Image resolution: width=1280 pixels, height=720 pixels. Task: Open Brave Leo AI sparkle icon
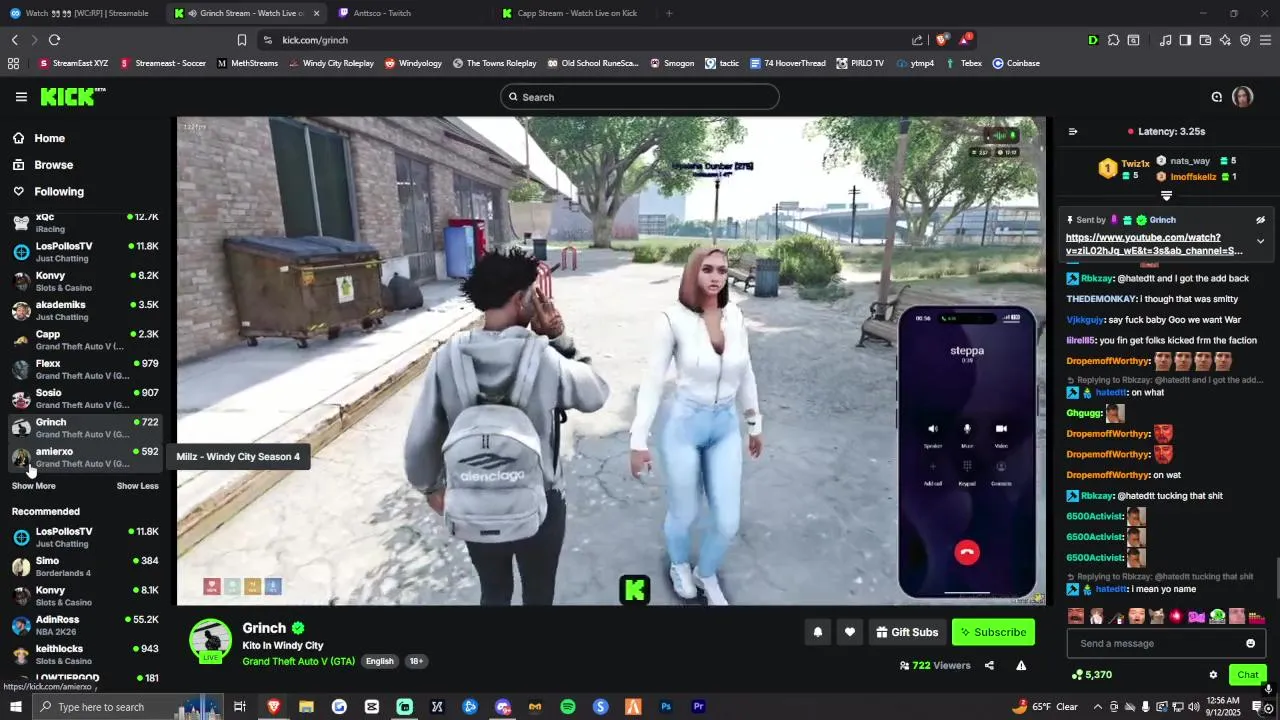(x=1225, y=40)
